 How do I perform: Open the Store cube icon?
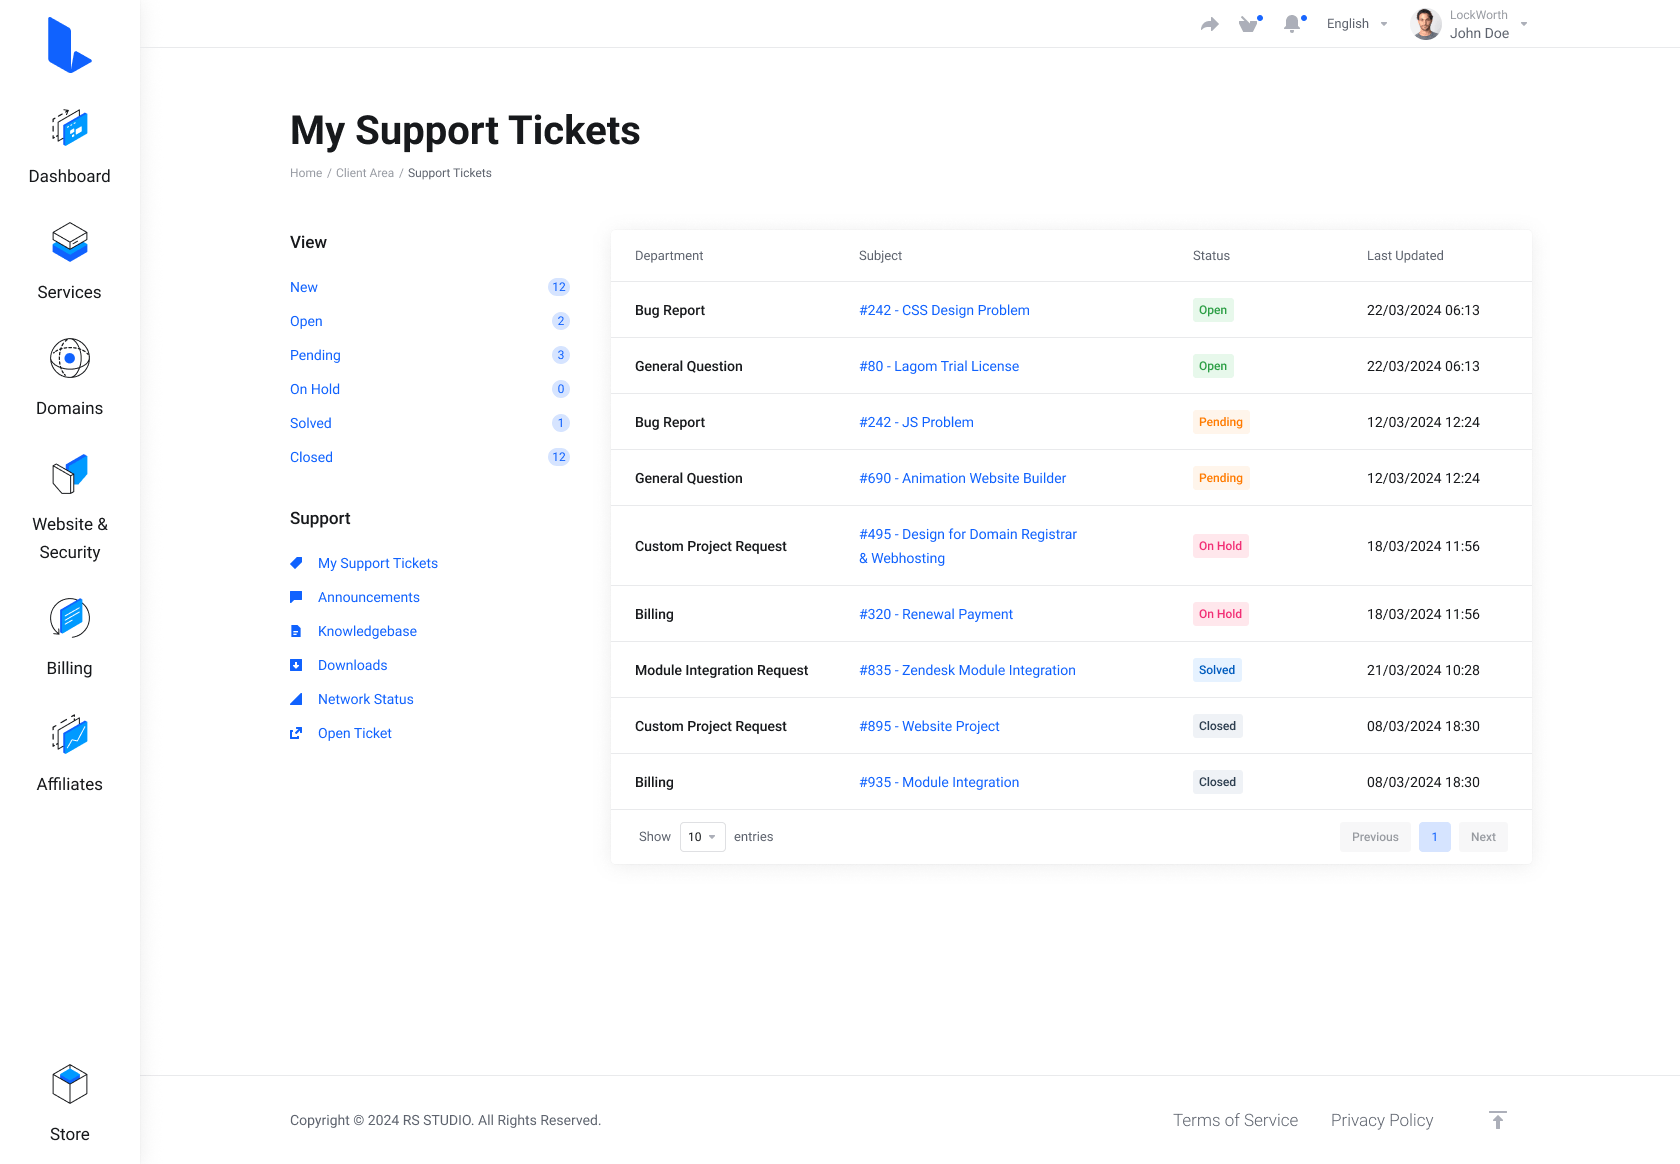click(x=70, y=1084)
